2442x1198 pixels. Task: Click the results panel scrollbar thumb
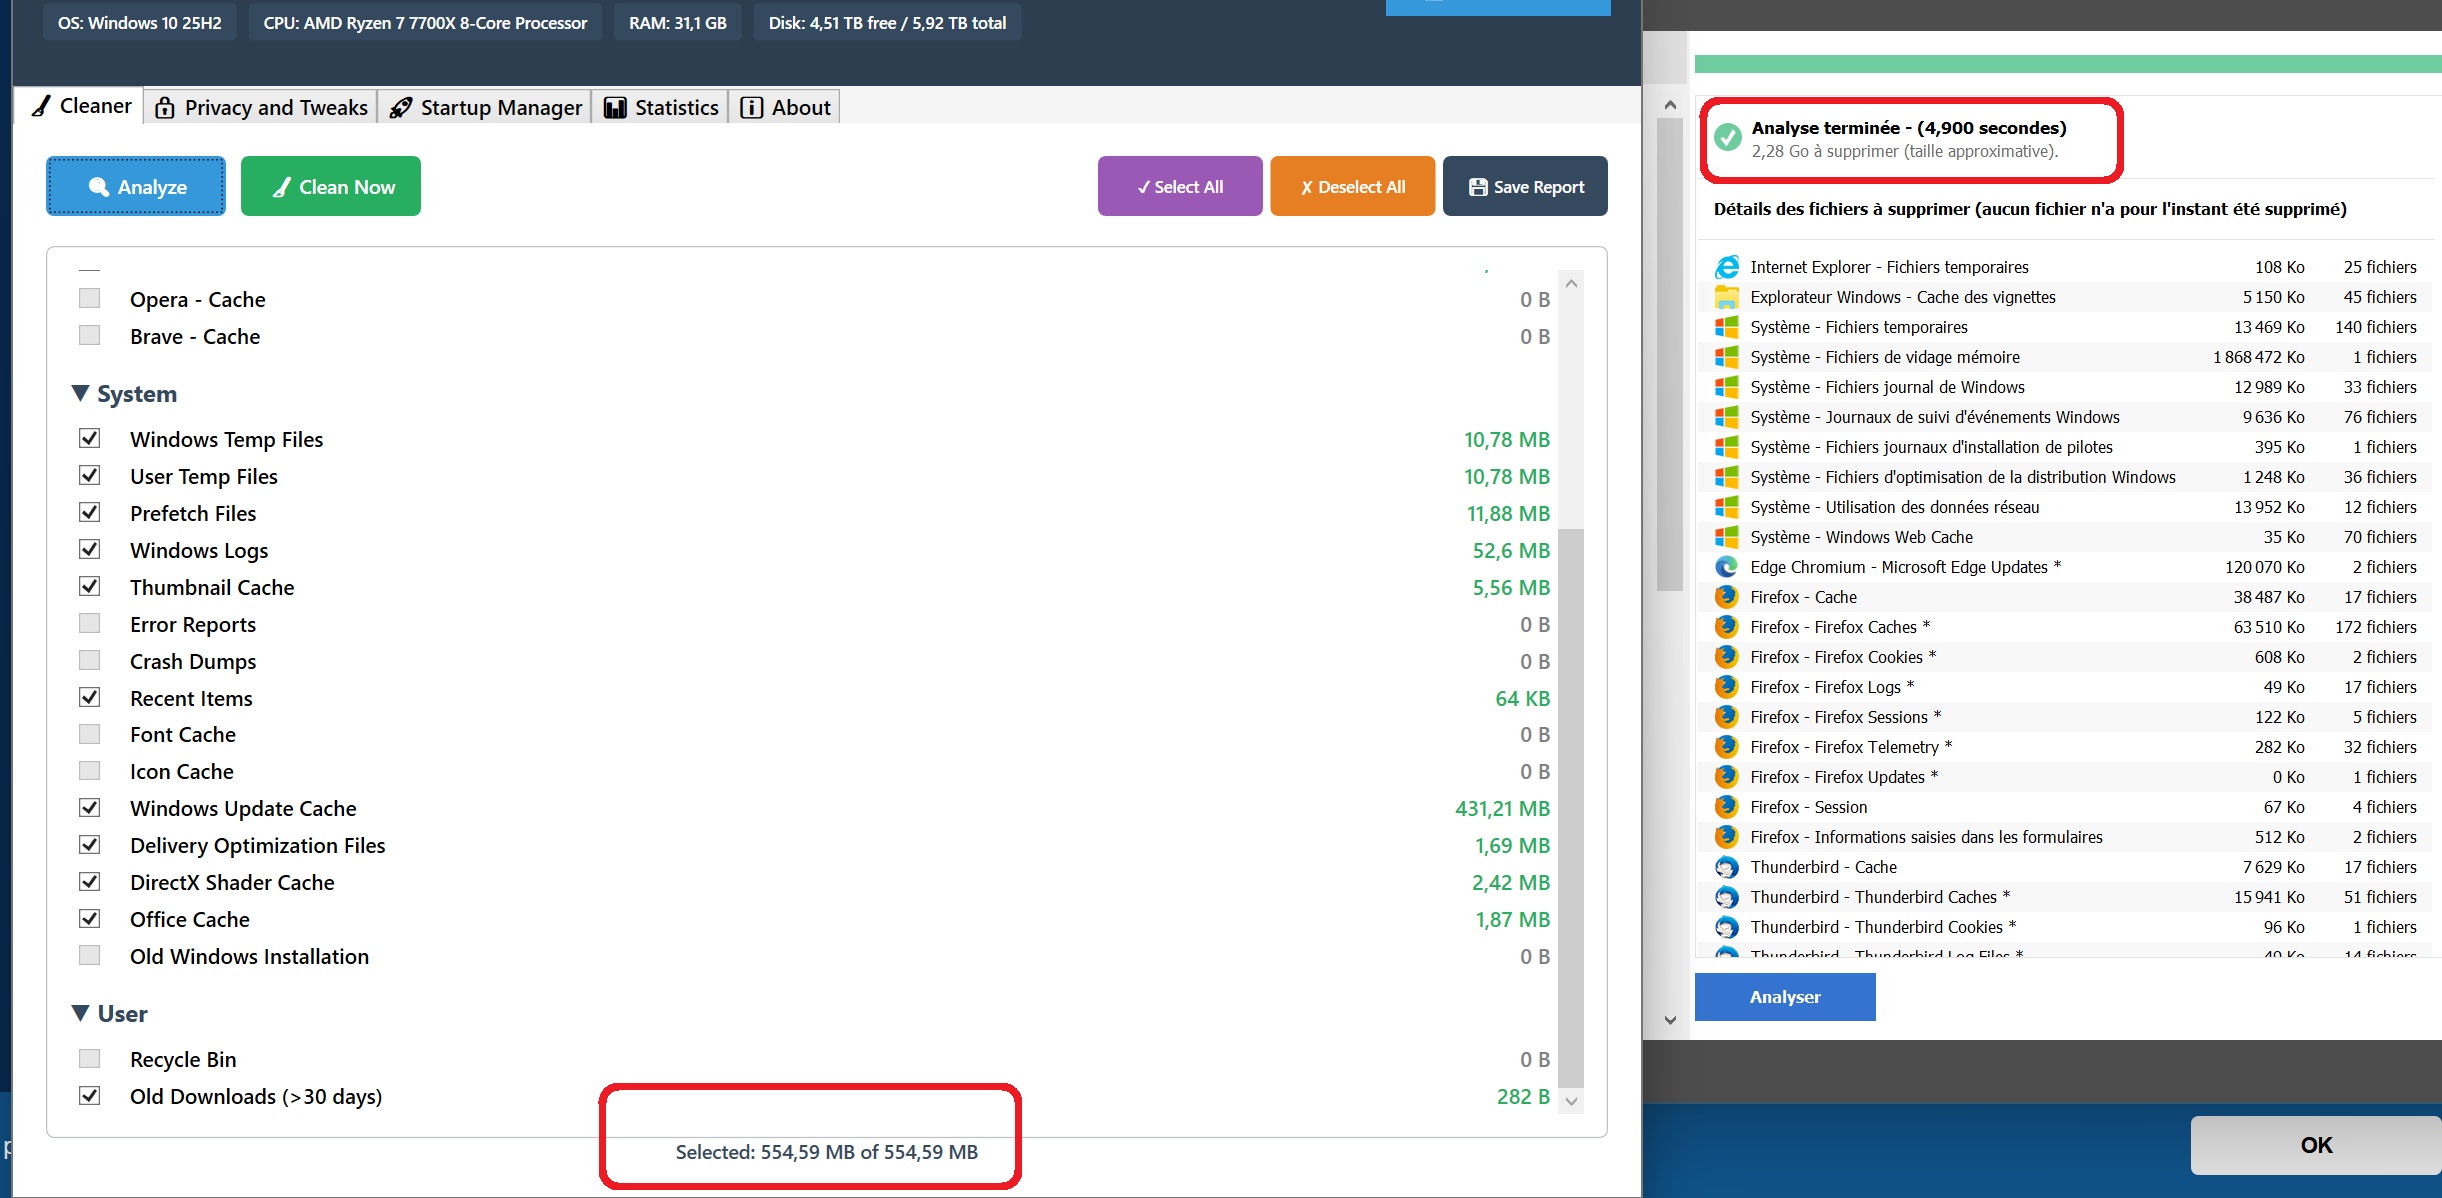pyautogui.click(x=1670, y=354)
